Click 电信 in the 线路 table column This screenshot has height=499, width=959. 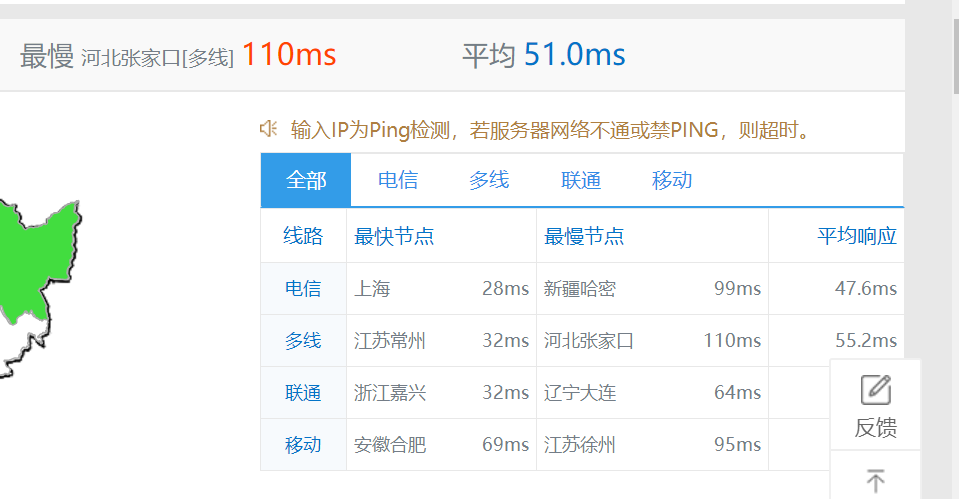(303, 289)
